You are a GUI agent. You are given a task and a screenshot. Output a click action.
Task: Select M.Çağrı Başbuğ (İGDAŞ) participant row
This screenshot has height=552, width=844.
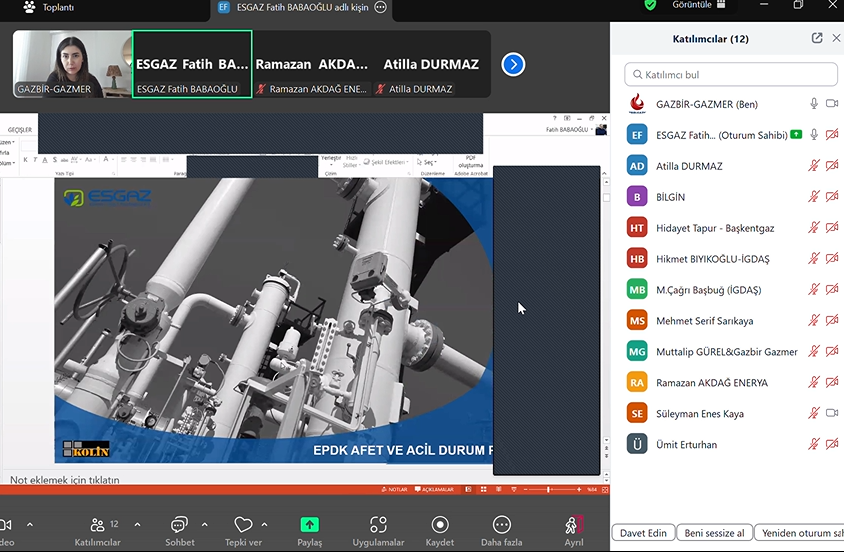point(727,289)
